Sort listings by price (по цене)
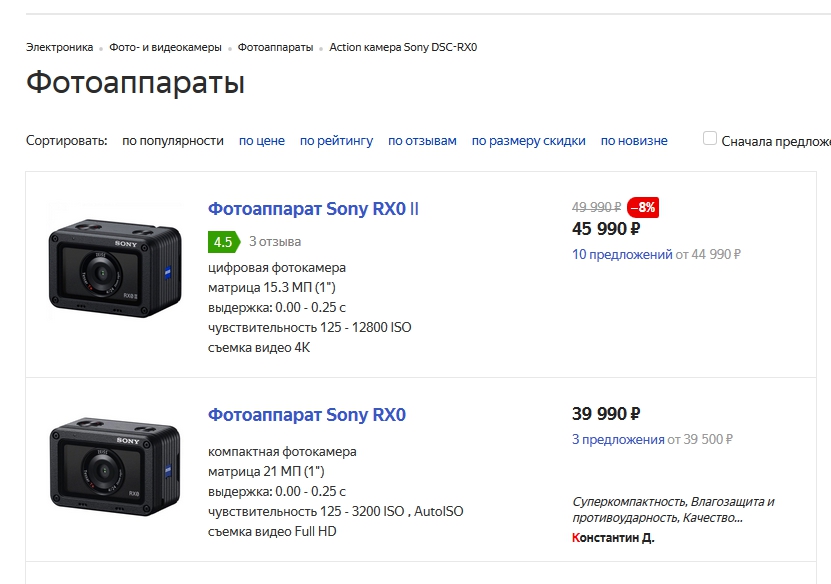 click(x=261, y=141)
